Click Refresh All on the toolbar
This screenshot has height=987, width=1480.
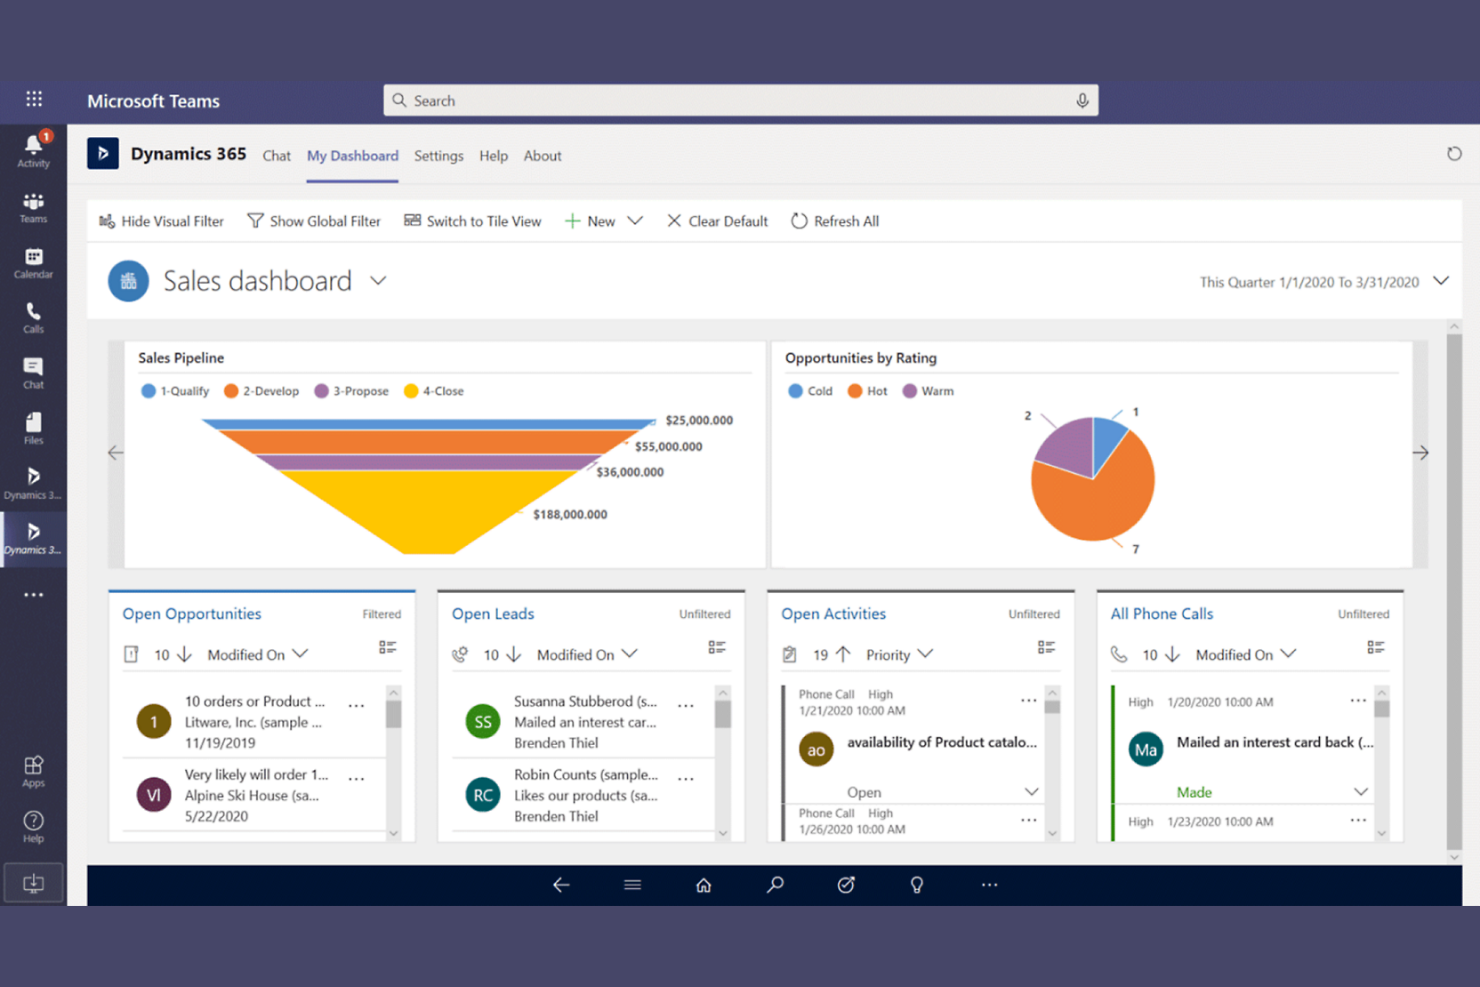(x=835, y=221)
